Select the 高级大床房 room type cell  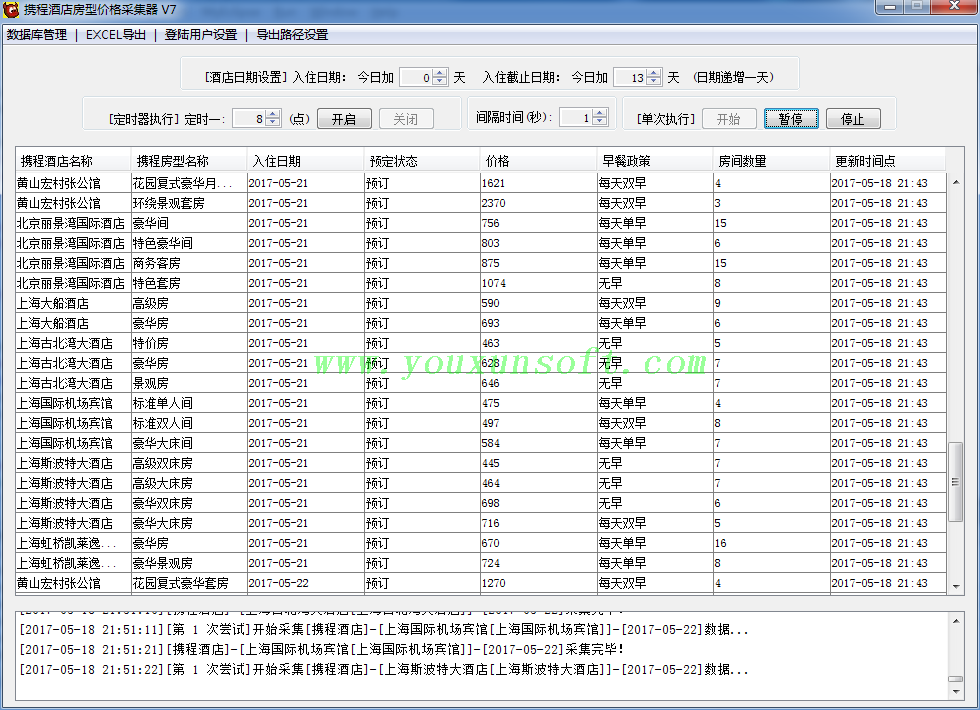pyautogui.click(x=189, y=483)
